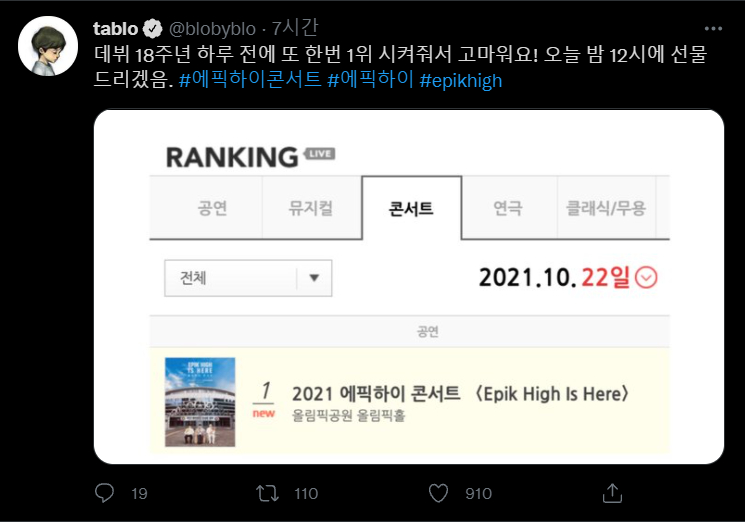This screenshot has width=745, height=522.
Task: Switch to the 공연 tab
Action: pos(212,208)
